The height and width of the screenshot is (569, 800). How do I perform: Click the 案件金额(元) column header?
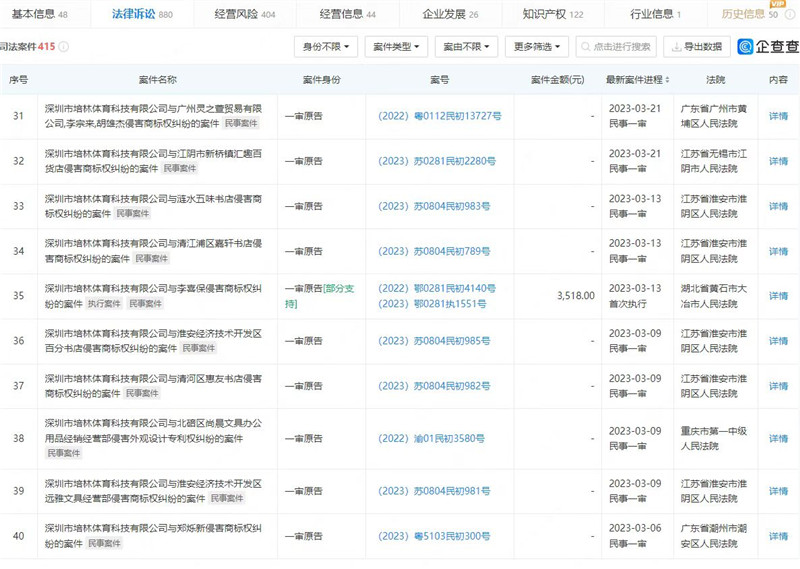click(x=557, y=80)
